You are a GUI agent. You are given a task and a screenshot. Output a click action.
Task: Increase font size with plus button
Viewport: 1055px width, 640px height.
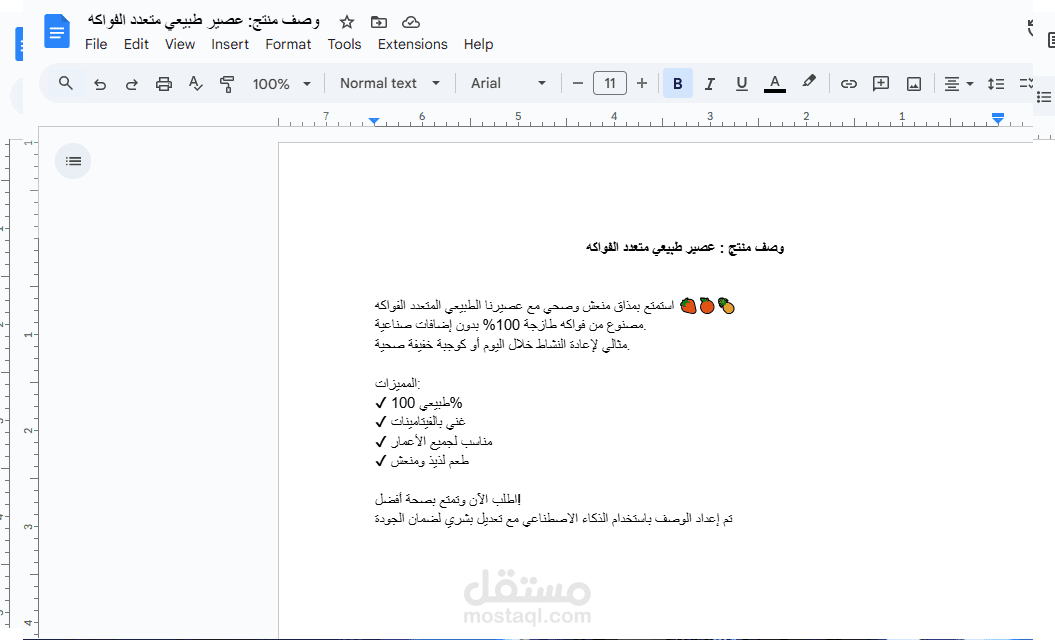click(642, 83)
